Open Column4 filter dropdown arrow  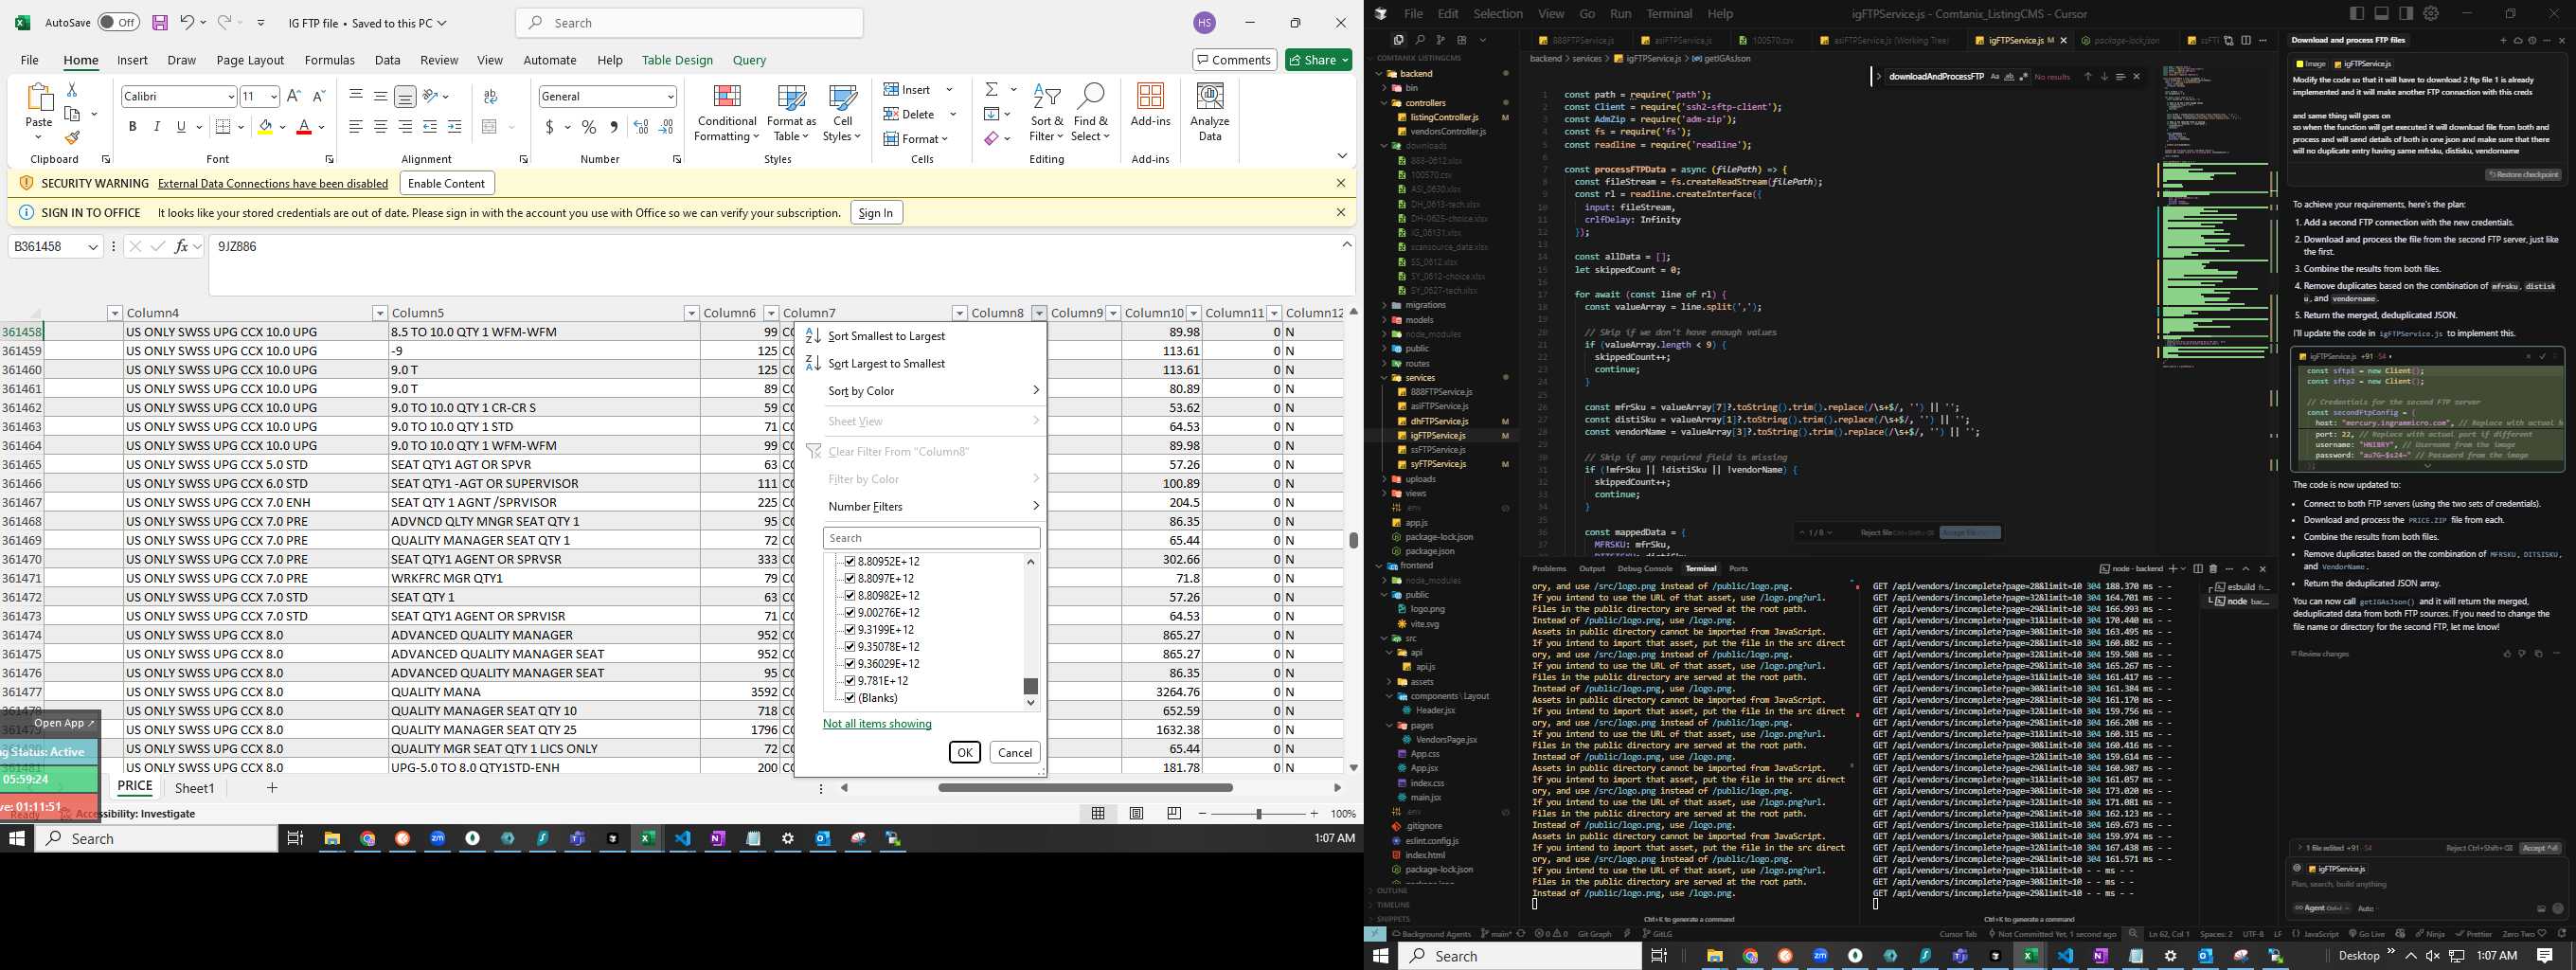[379, 313]
